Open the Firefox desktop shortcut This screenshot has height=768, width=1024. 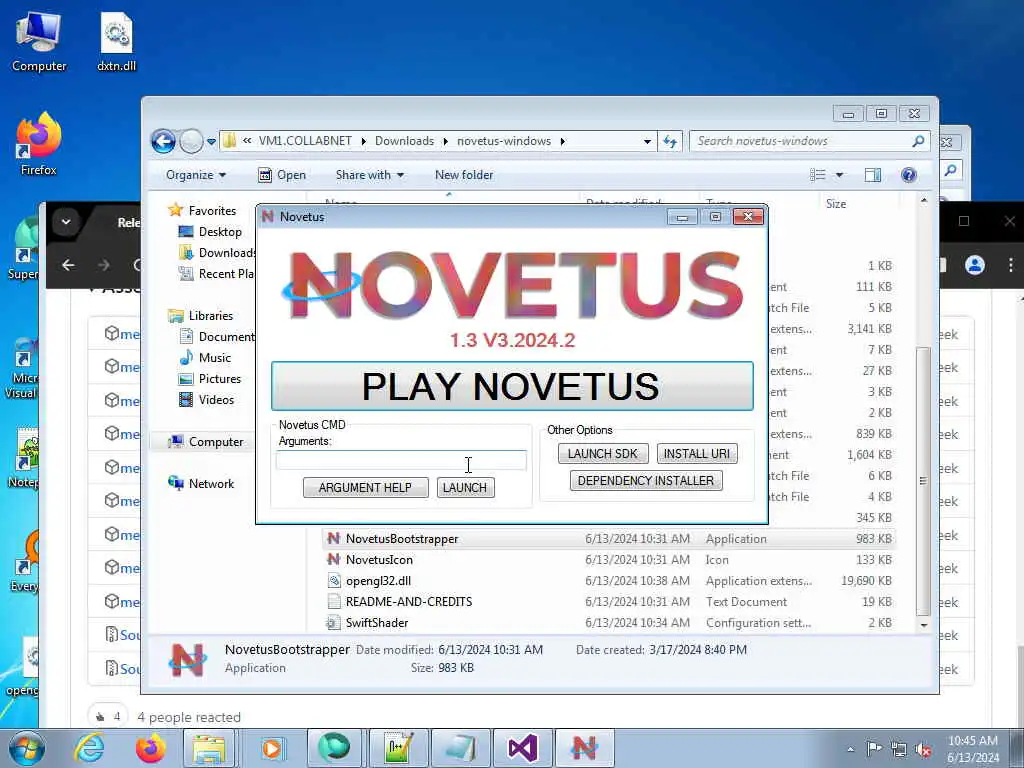39,144
